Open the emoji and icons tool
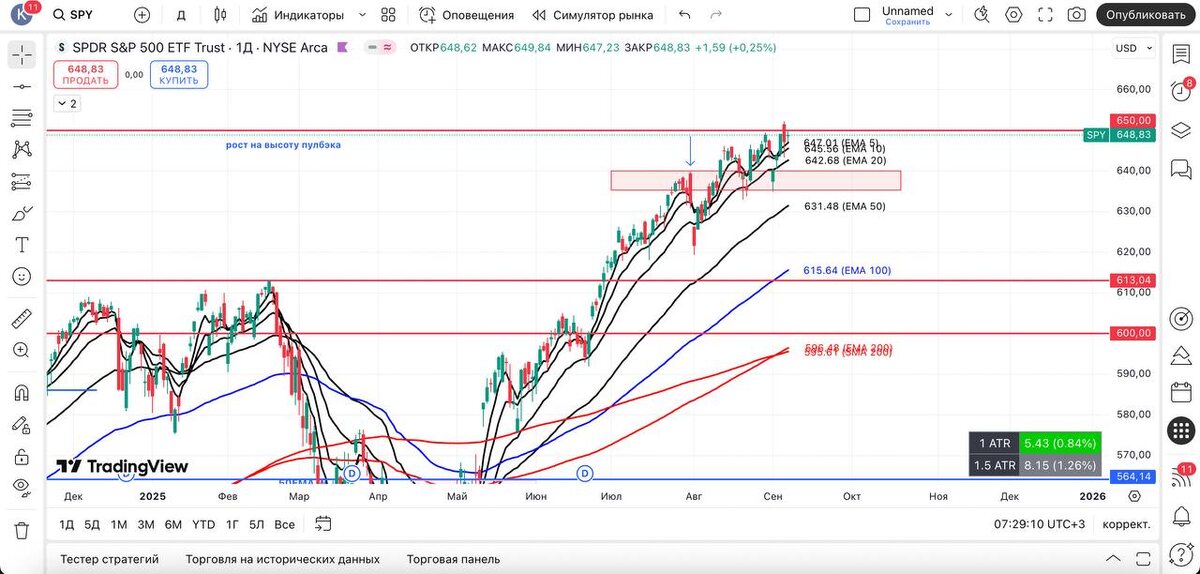The height and width of the screenshot is (574, 1200). click(x=22, y=277)
